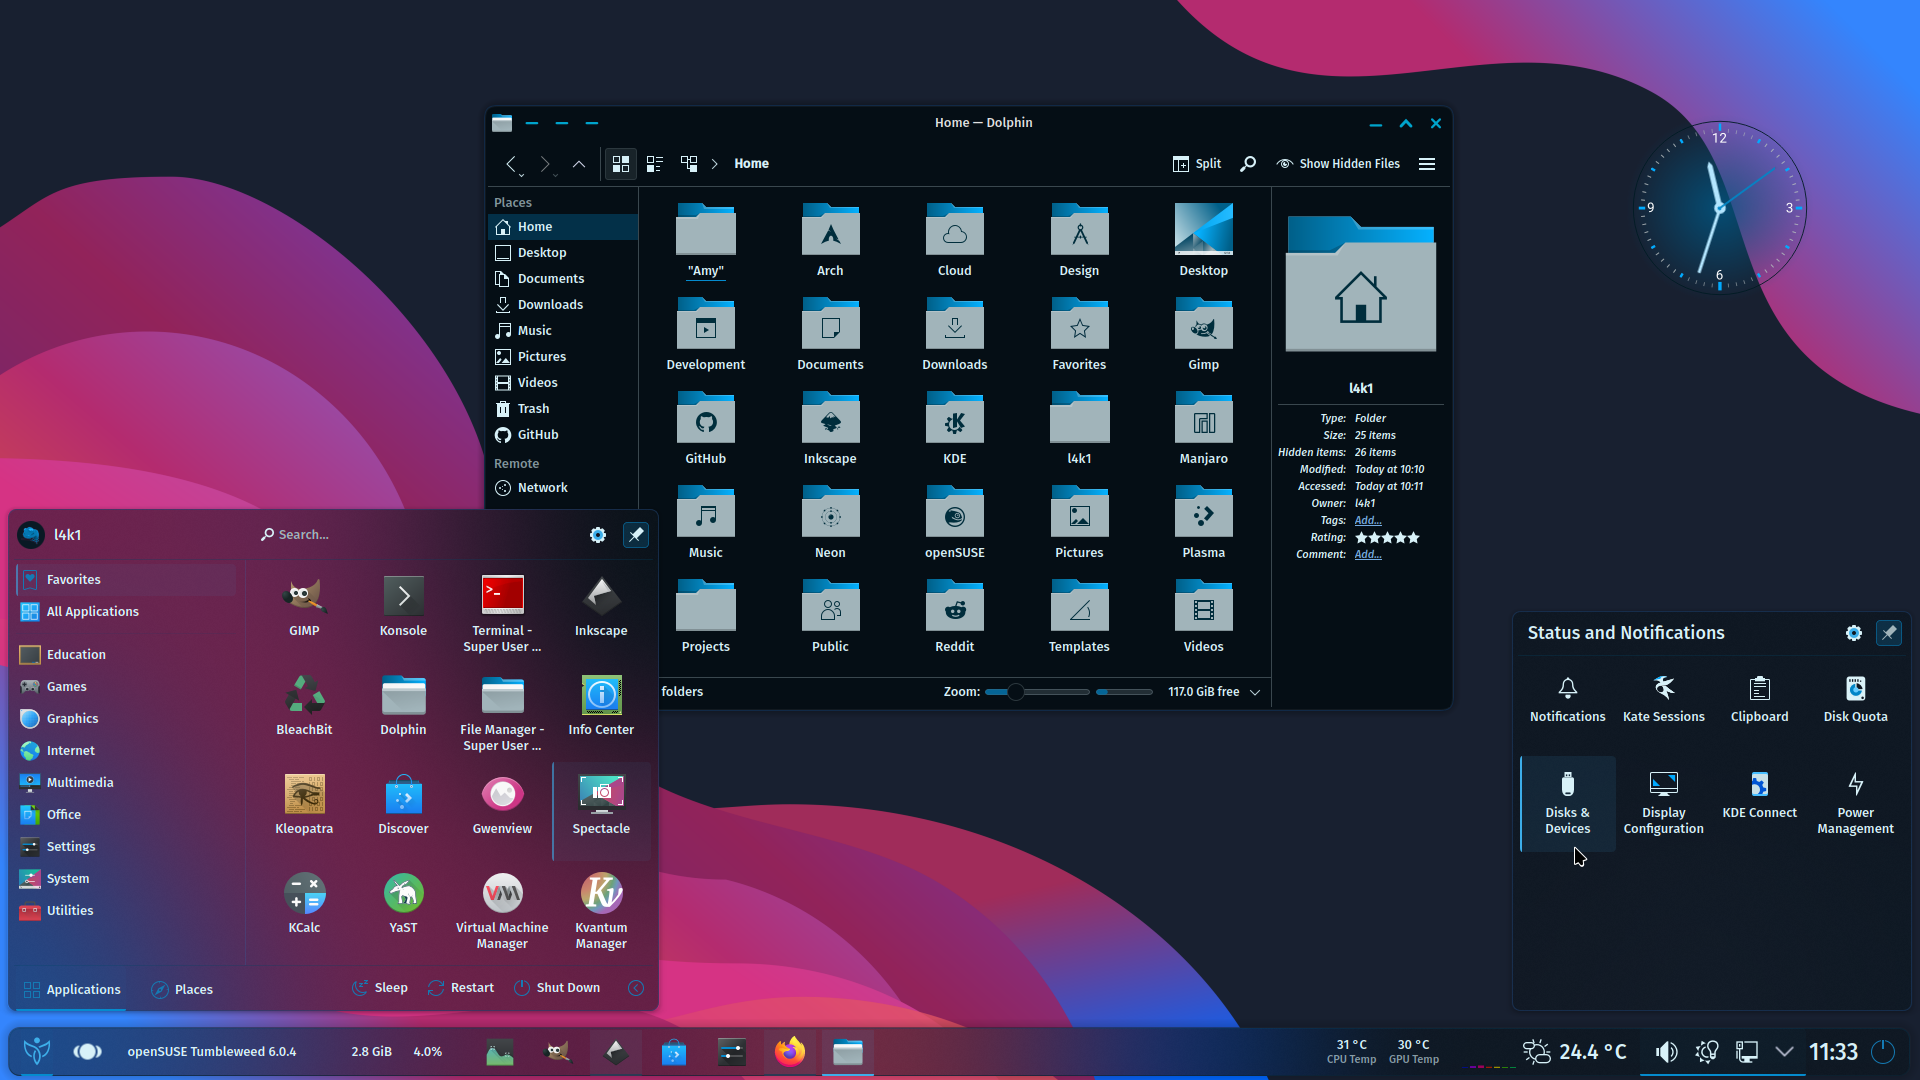Click Add tags link in Dolphin info

pos(1368,520)
